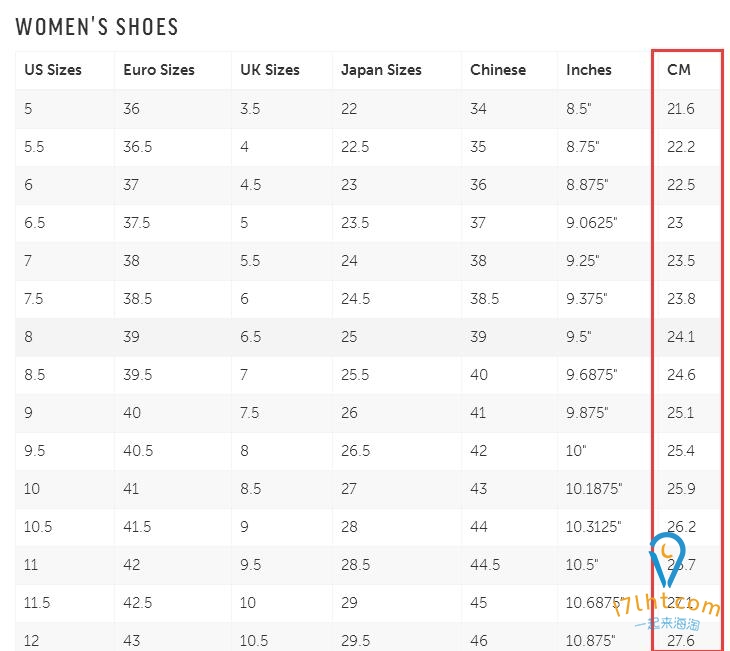
Task: Select the Chinese size 44.5 cell
Action: [485, 564]
